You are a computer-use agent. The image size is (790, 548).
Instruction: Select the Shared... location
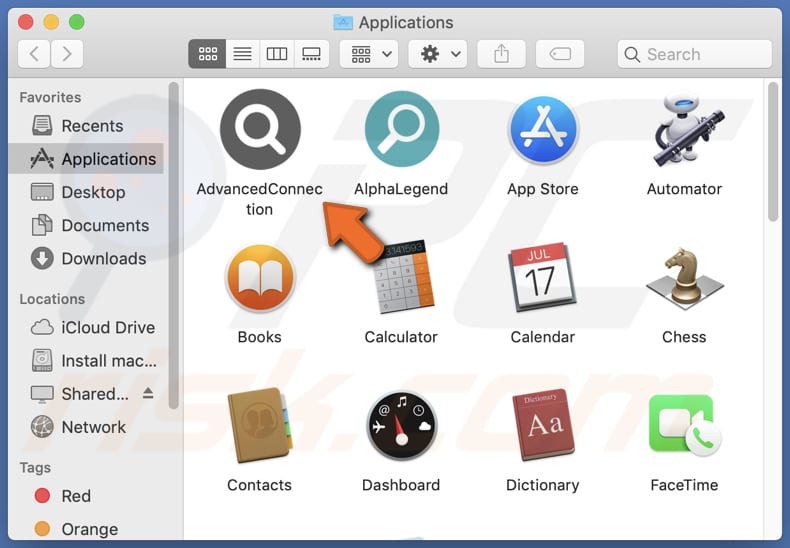pyautogui.click(x=86, y=394)
